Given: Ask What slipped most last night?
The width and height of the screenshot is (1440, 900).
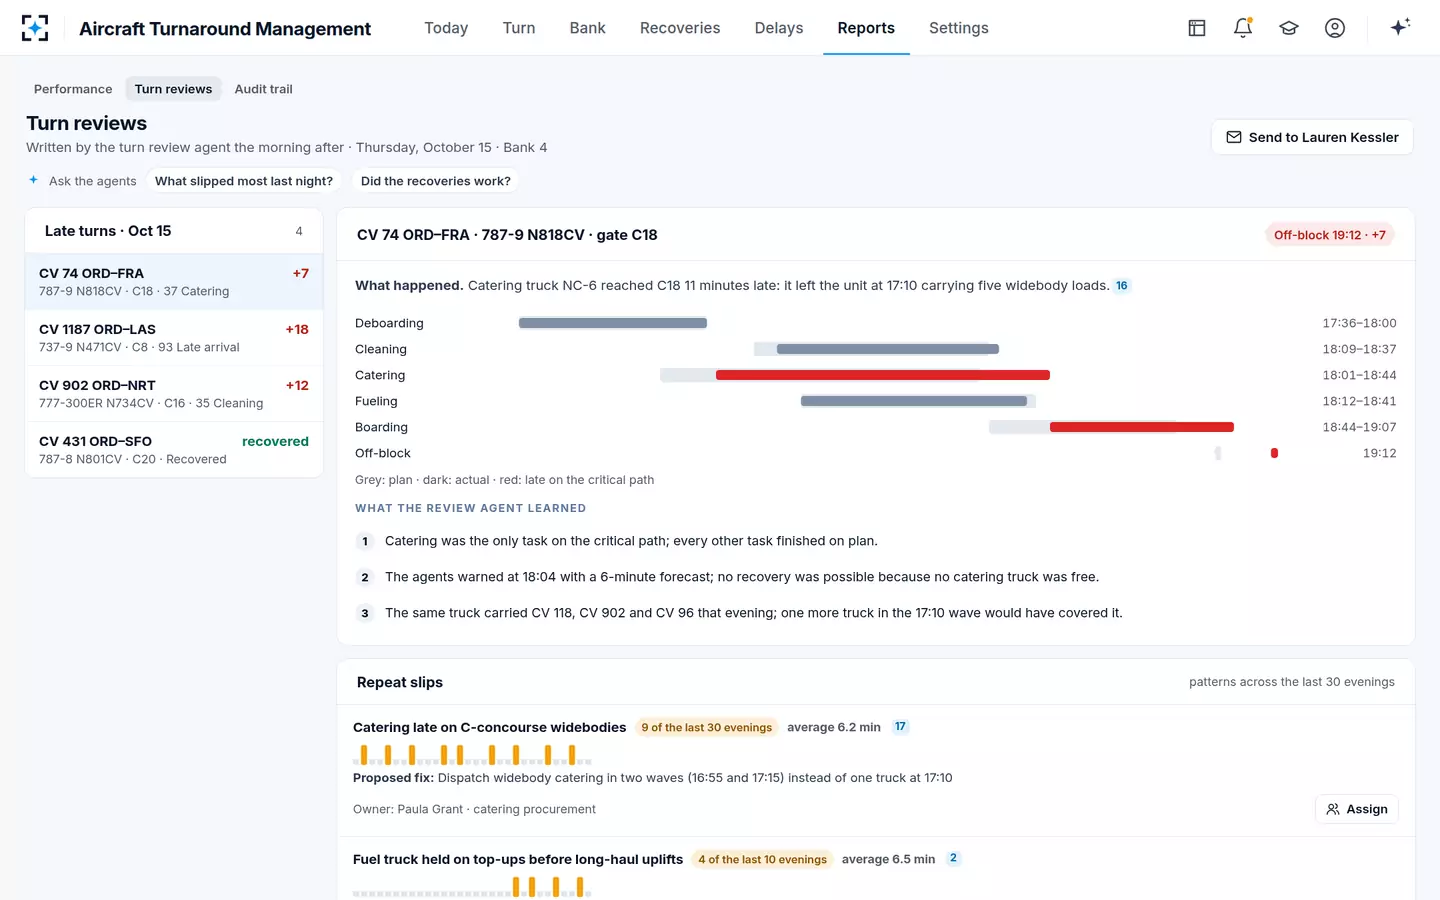Looking at the screenshot, I should pyautogui.click(x=244, y=181).
